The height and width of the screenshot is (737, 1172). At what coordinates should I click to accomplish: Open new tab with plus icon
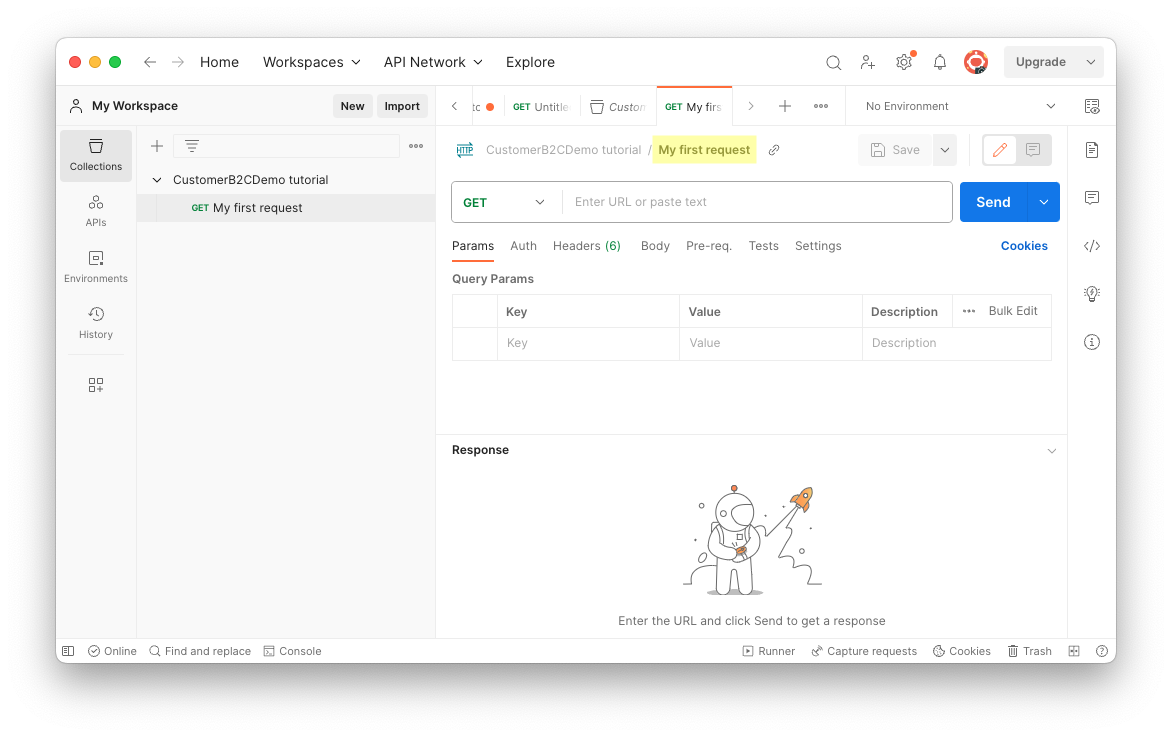tap(785, 106)
